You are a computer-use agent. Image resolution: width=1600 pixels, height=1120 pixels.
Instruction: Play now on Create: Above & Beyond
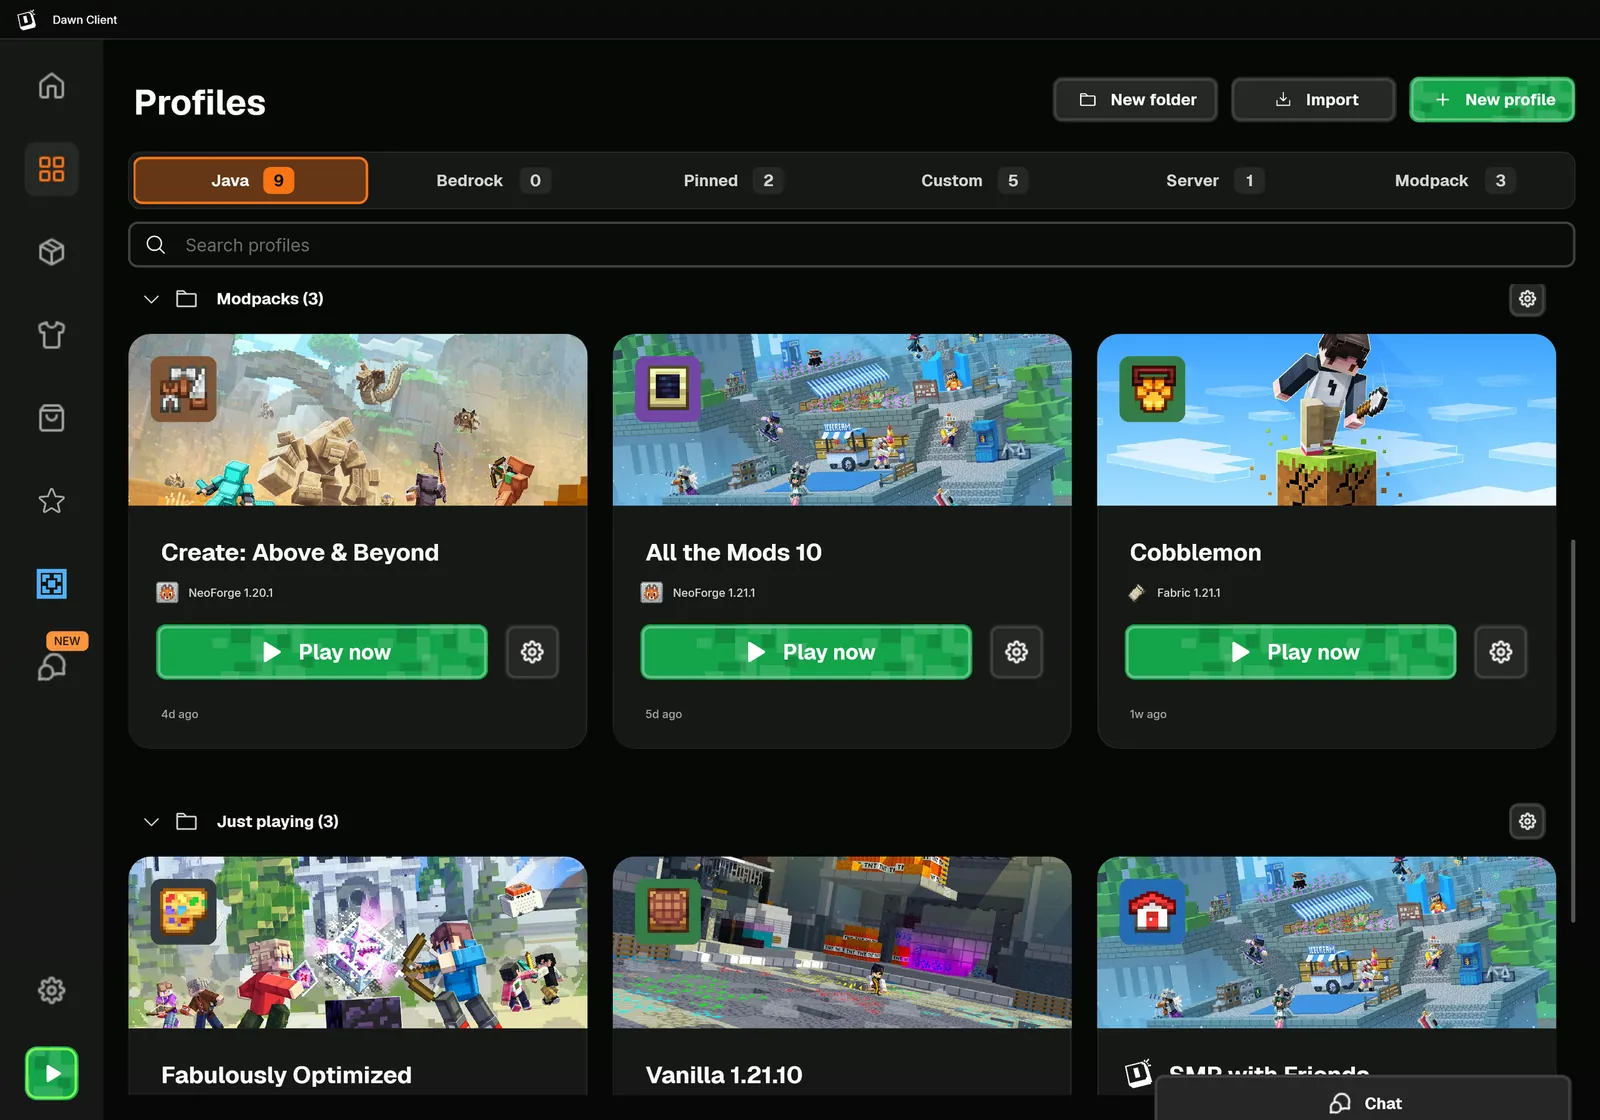pyautogui.click(x=322, y=652)
